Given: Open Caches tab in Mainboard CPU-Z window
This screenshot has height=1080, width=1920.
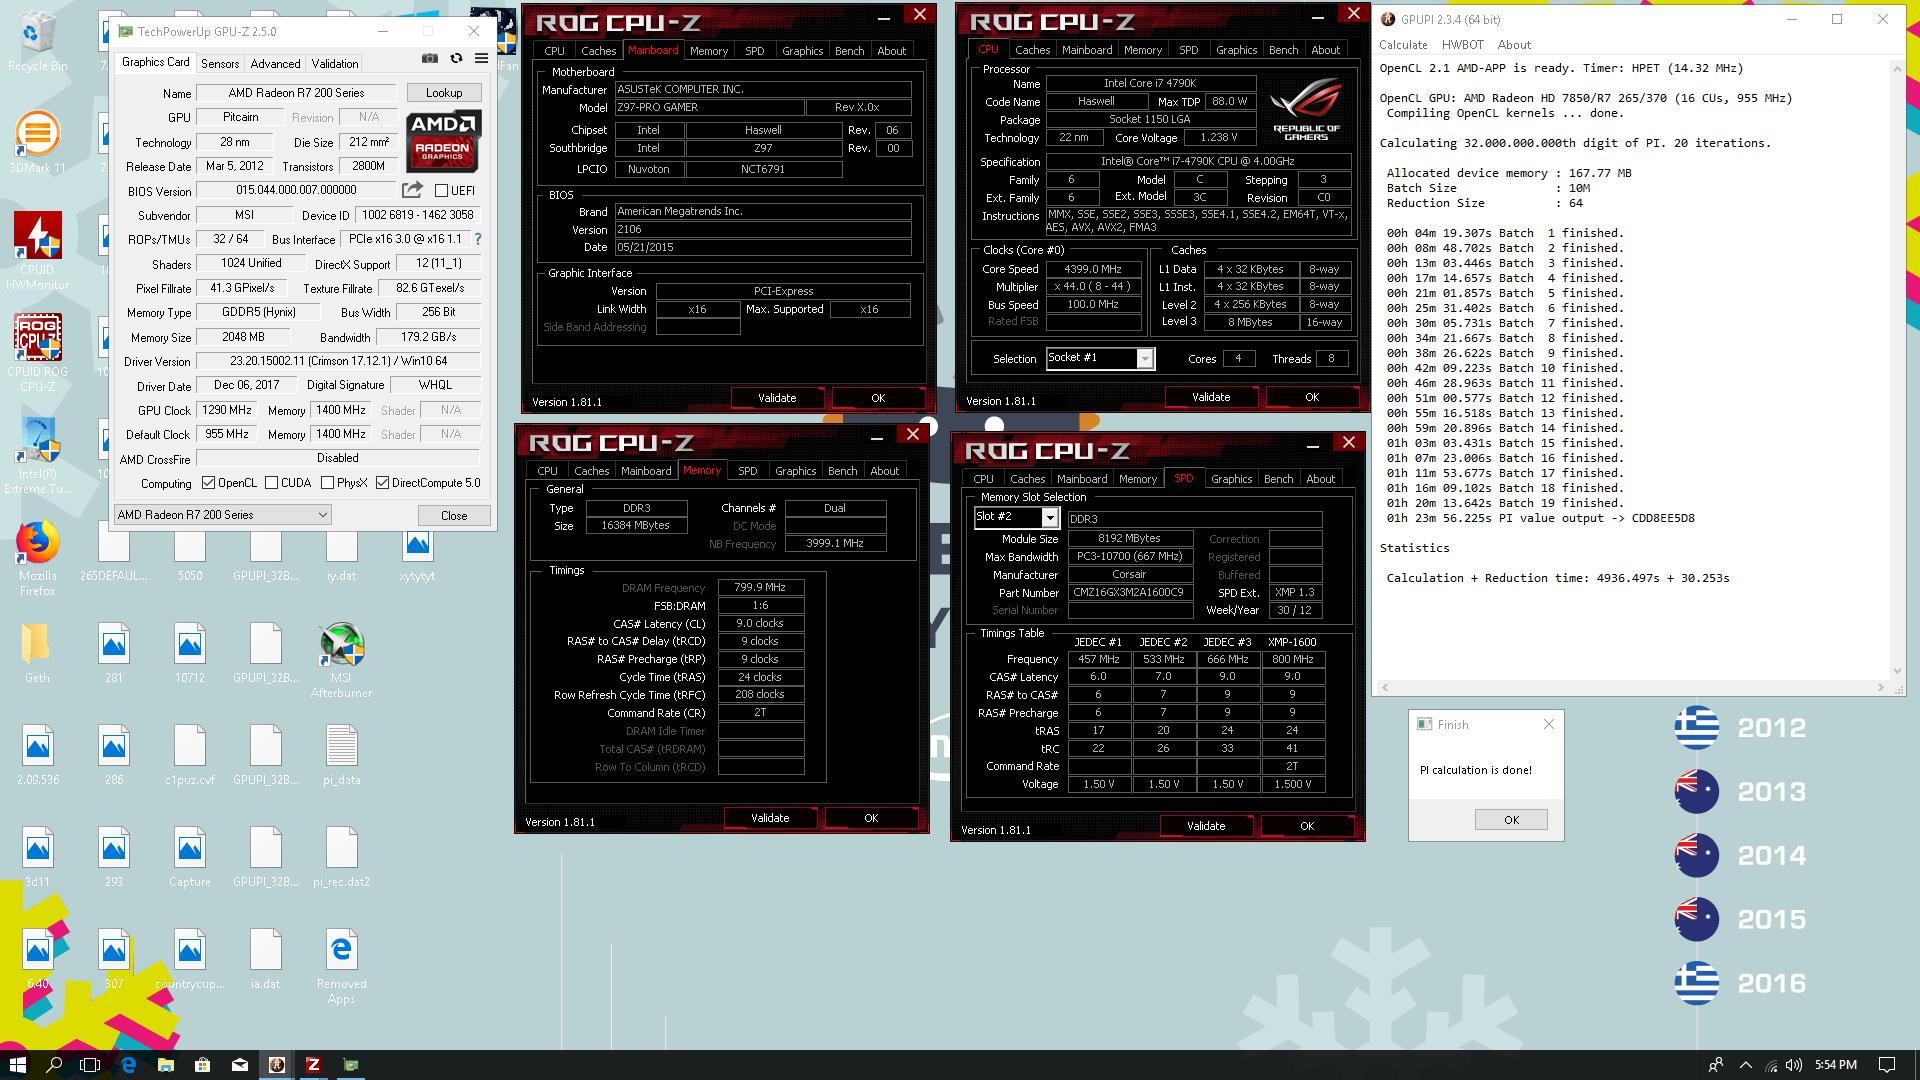Looking at the screenshot, I should [x=598, y=50].
